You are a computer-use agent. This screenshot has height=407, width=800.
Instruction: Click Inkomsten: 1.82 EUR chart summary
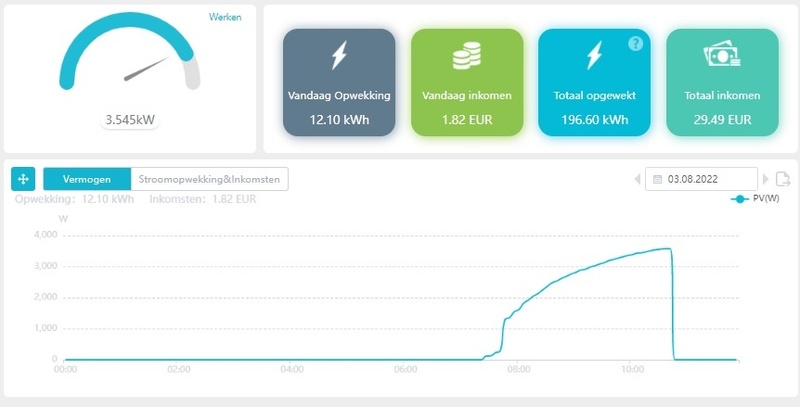pos(203,199)
